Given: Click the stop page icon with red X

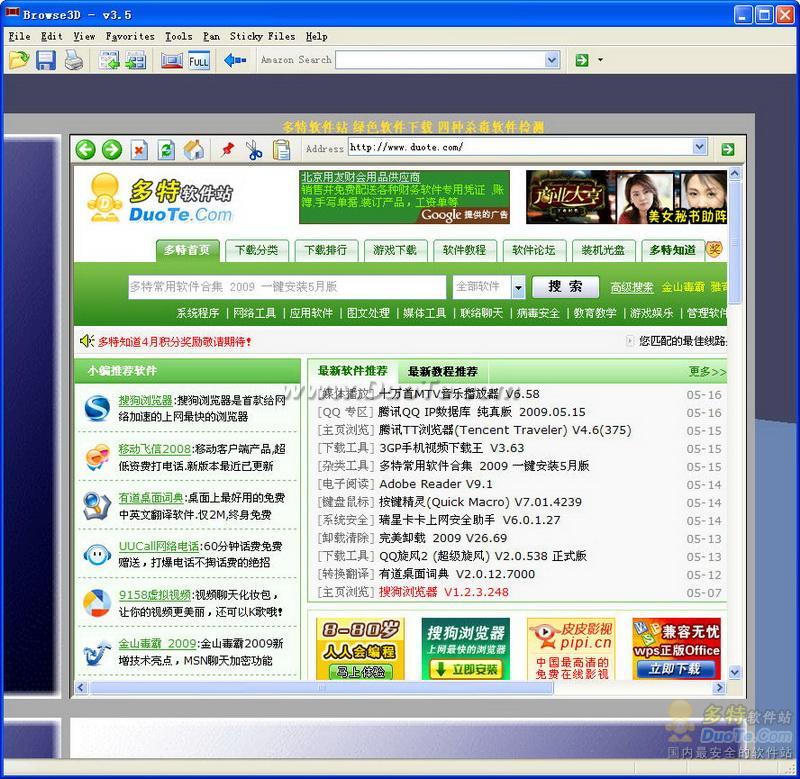Looking at the screenshot, I should [x=139, y=150].
